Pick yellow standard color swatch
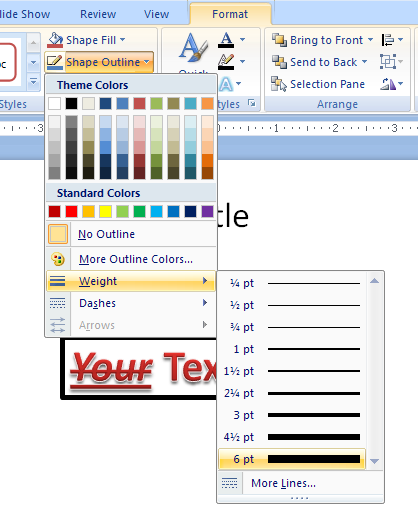The height and width of the screenshot is (525, 418). [106, 212]
